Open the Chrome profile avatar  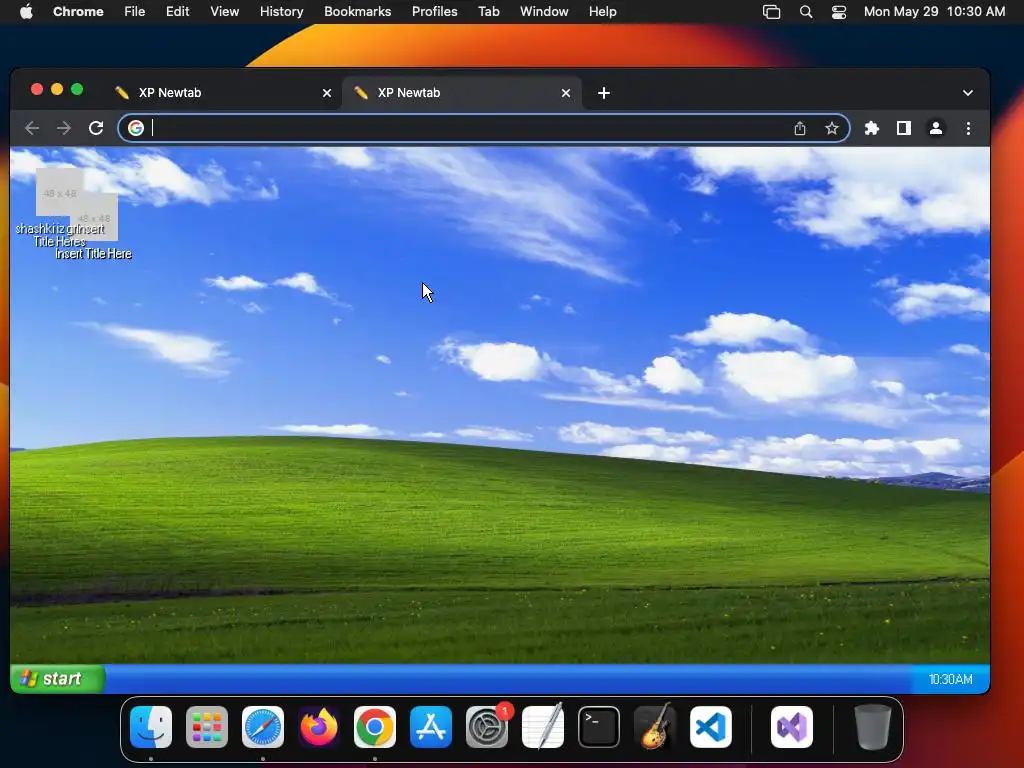(936, 128)
